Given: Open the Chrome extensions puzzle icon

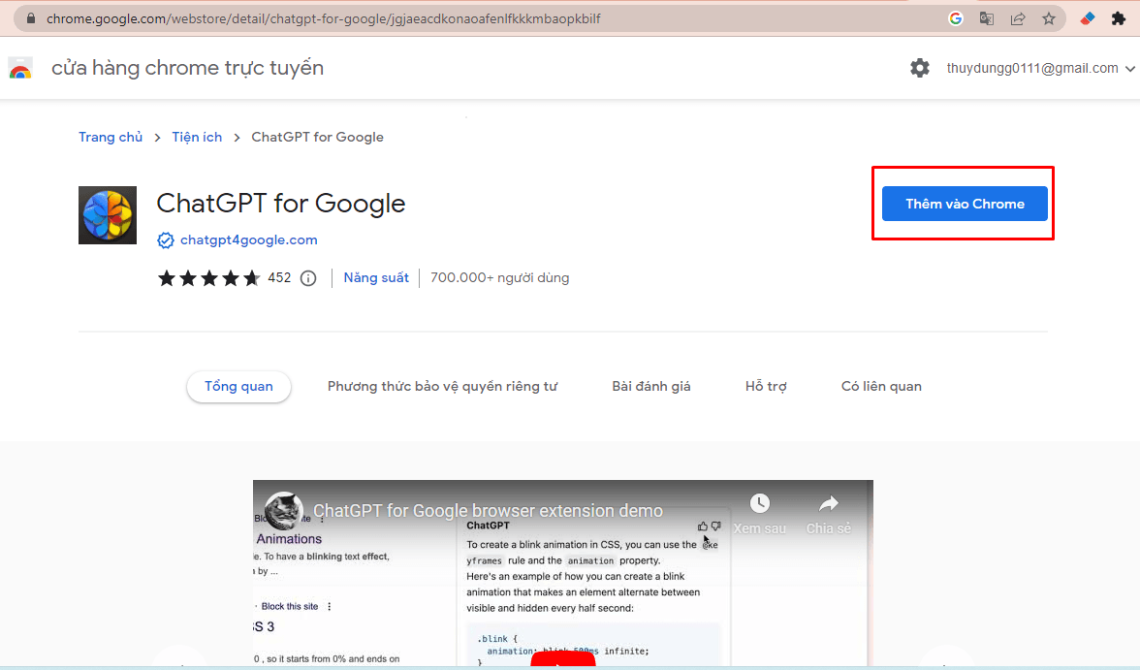Looking at the screenshot, I should (x=1119, y=18).
